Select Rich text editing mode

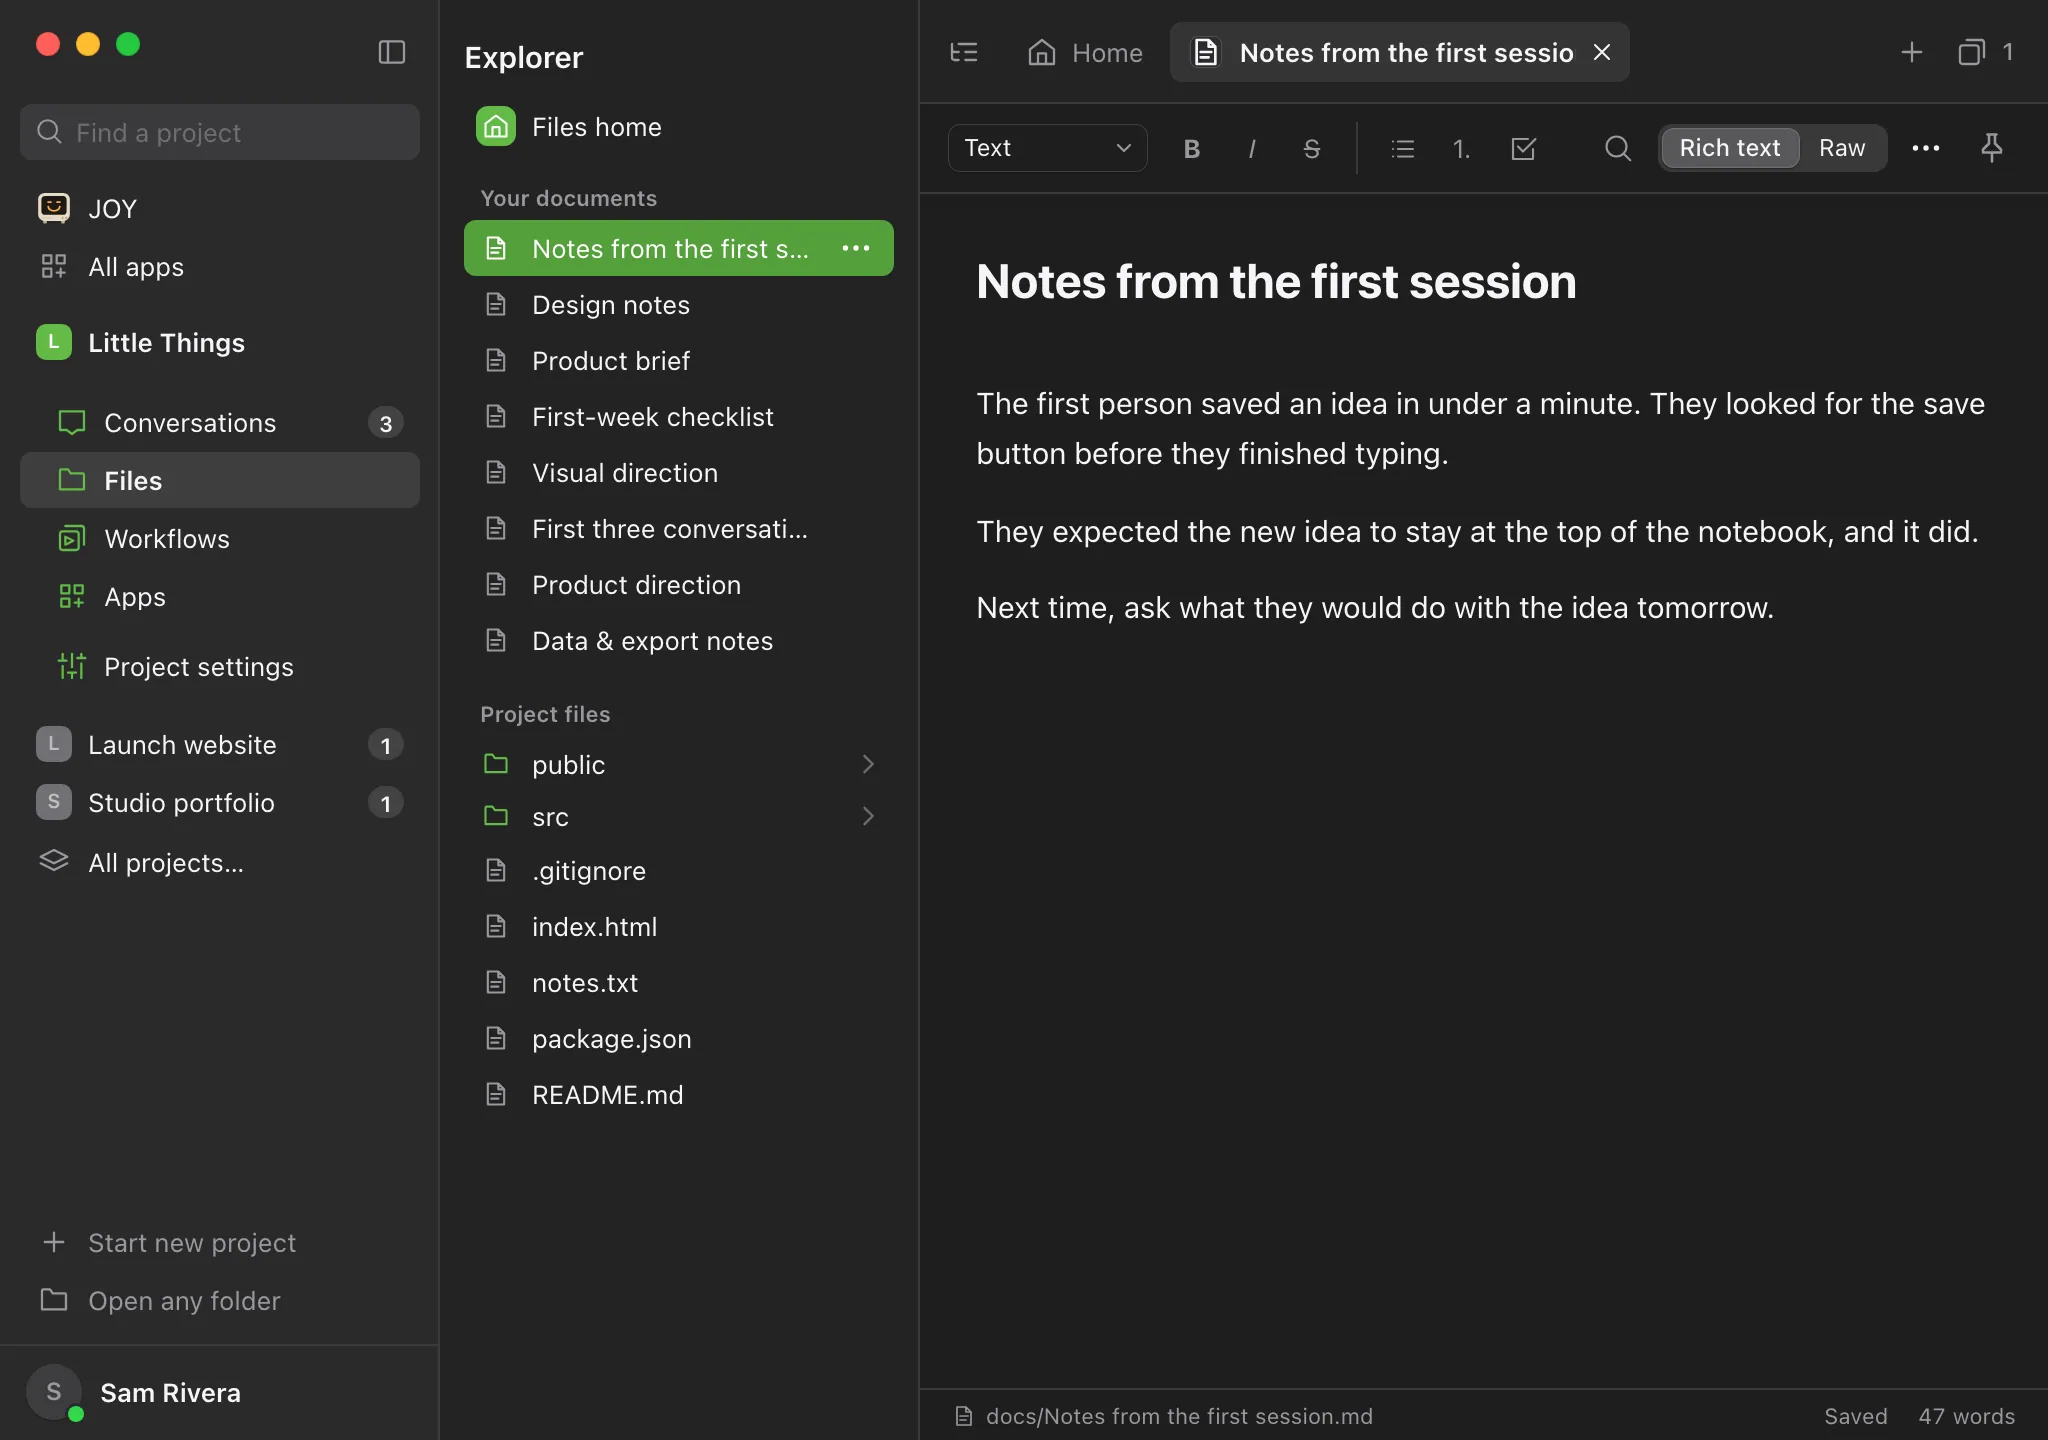pos(1729,148)
